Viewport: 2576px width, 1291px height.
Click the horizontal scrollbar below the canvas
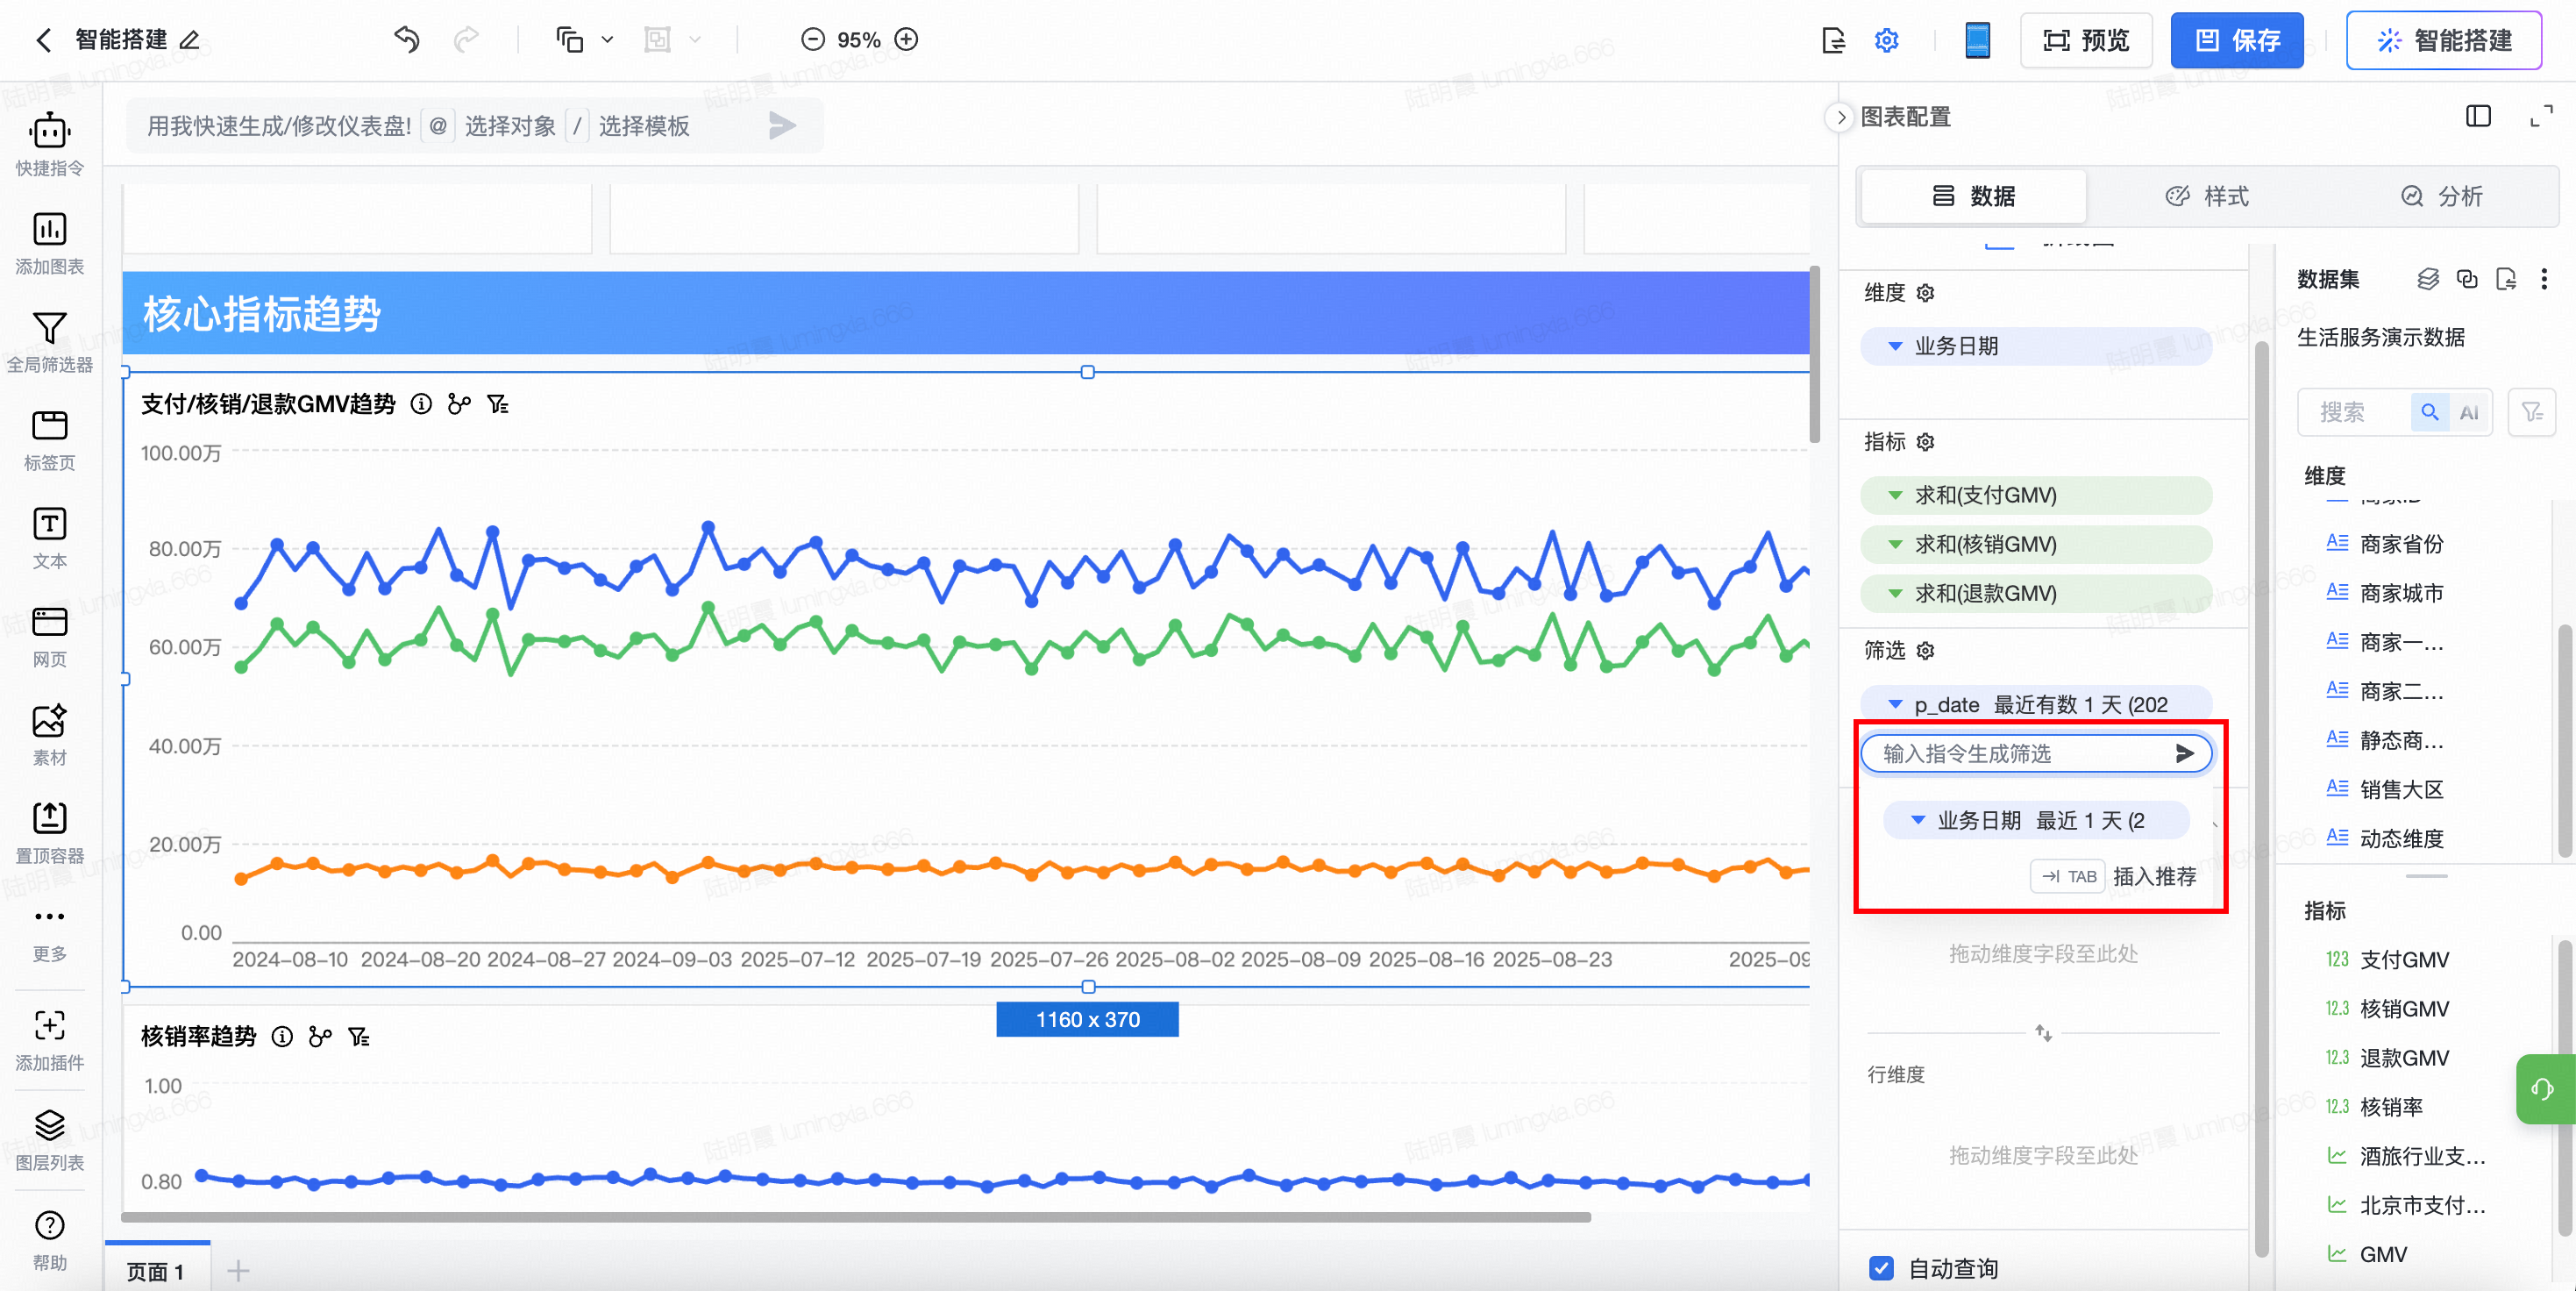pyautogui.click(x=855, y=1217)
